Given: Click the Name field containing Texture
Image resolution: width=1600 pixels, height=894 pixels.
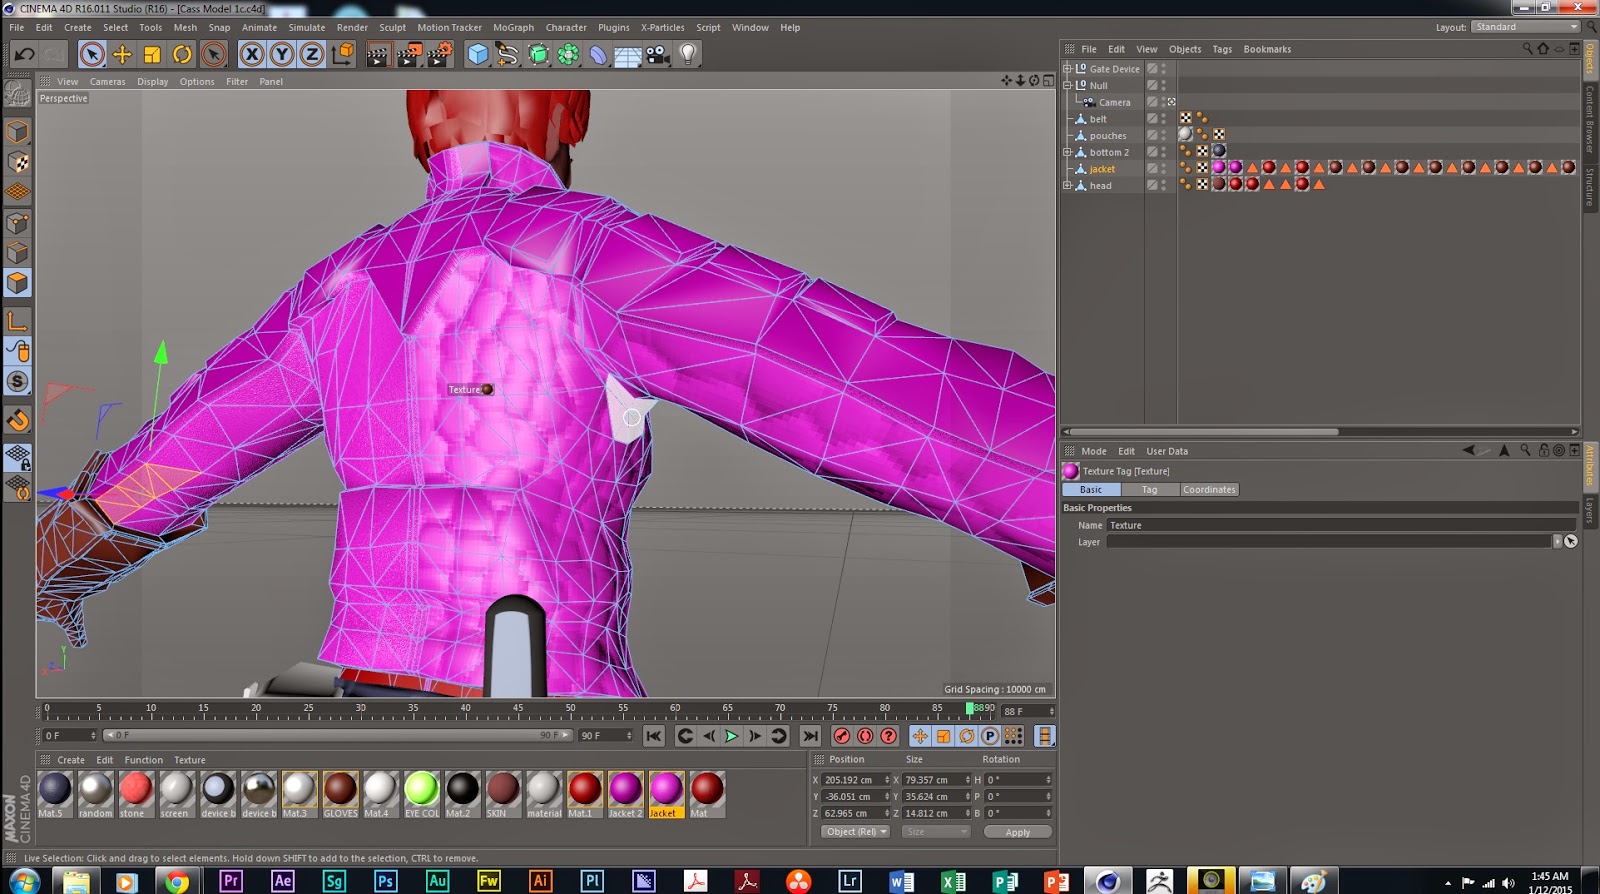Looking at the screenshot, I should (x=1340, y=525).
